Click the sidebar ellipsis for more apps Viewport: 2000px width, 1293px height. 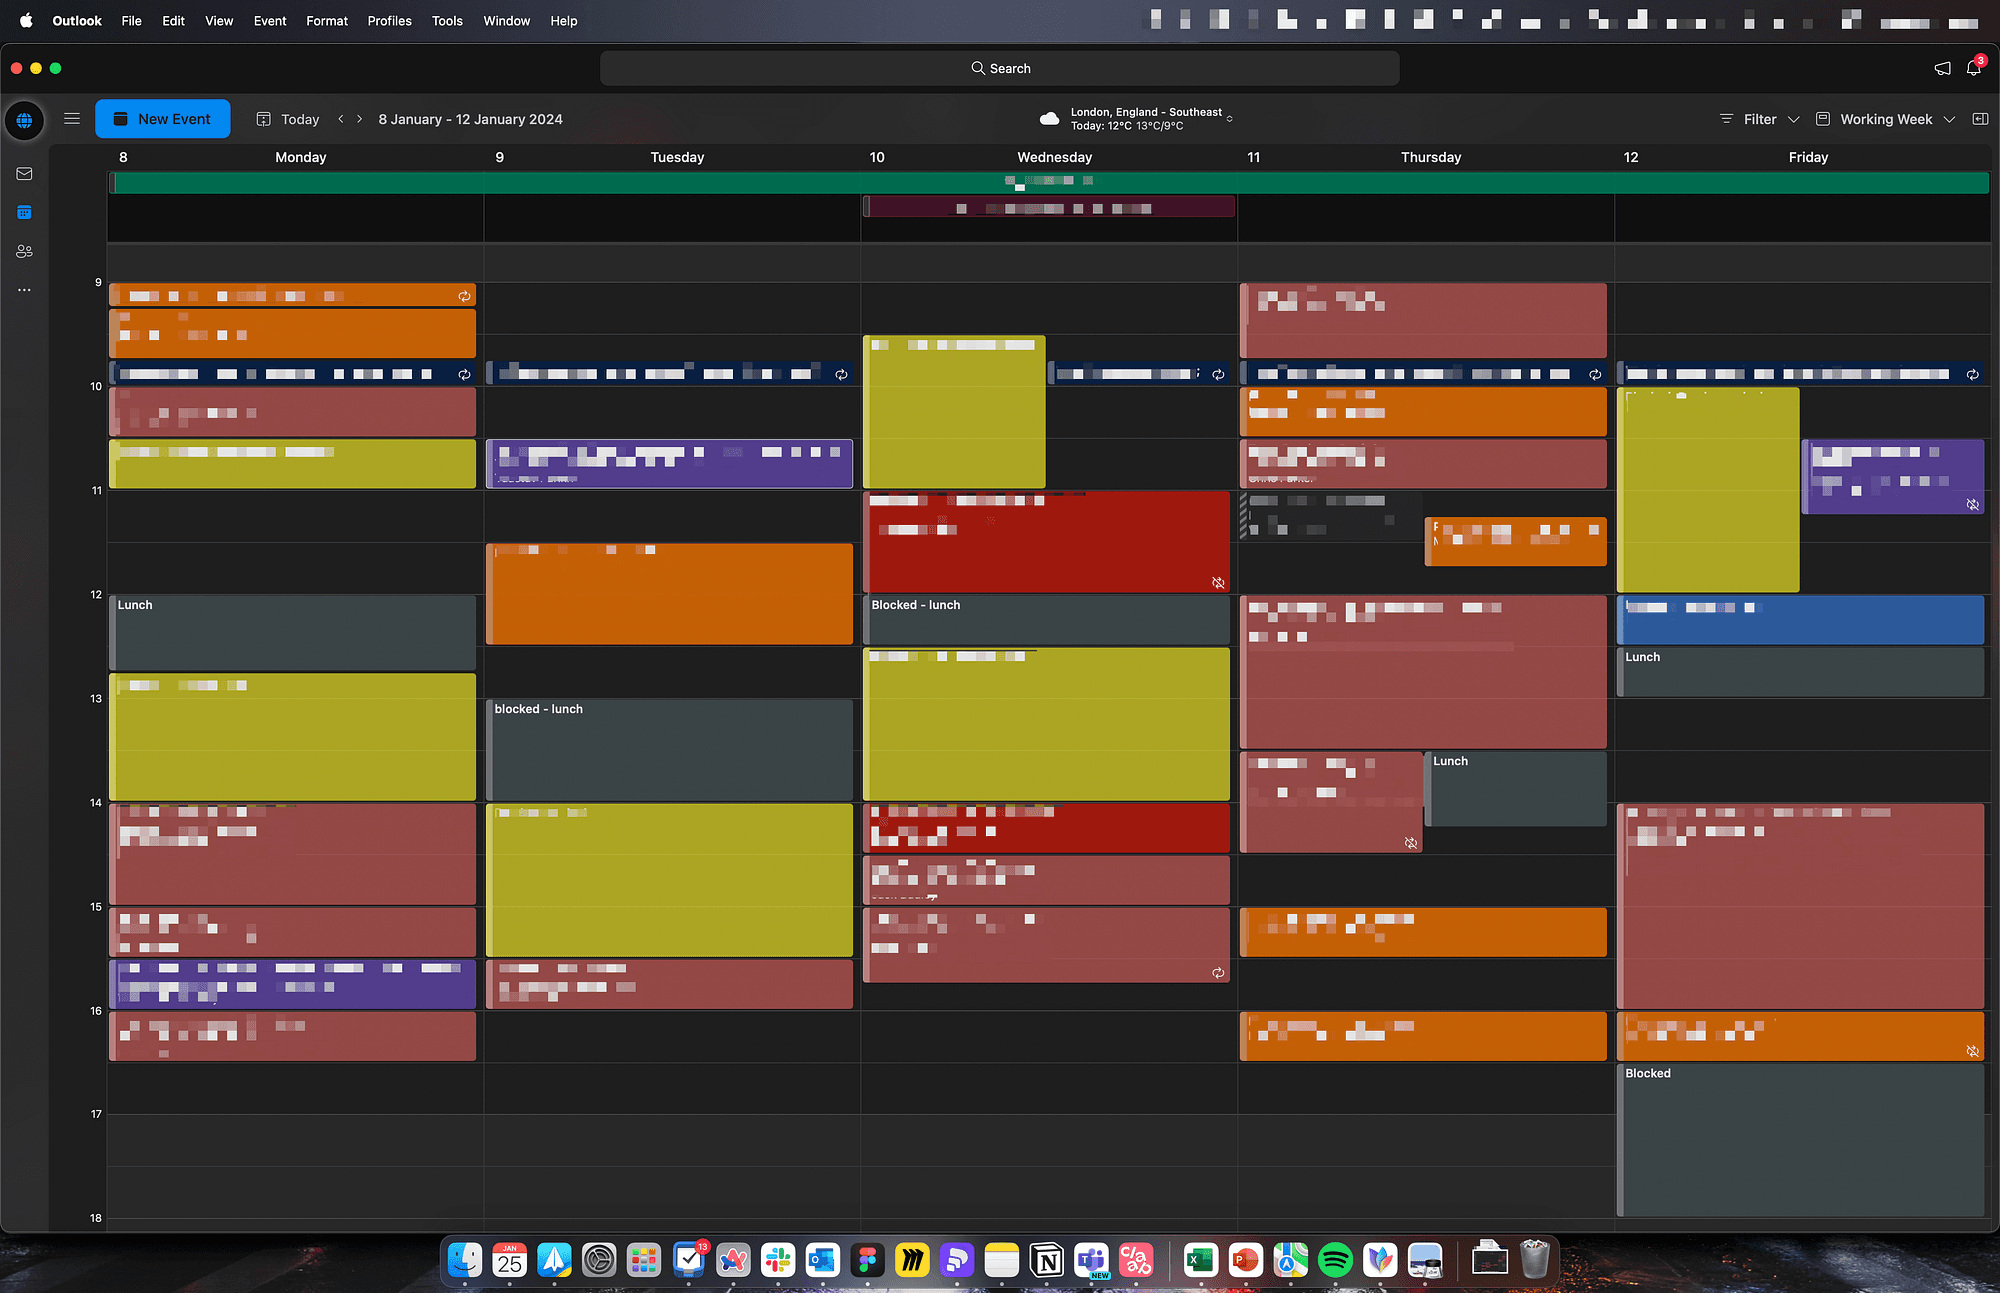pyautogui.click(x=24, y=290)
